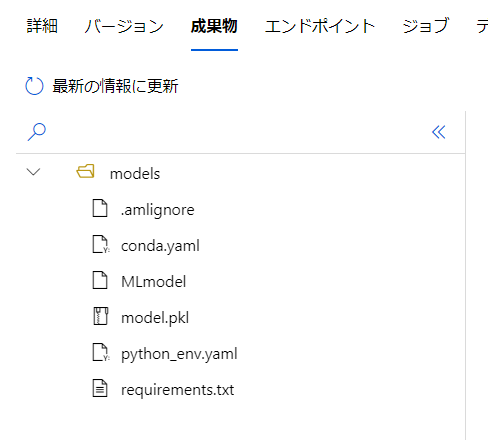Click 最新の情報に更新 refresh button
This screenshot has height=440, width=488.
point(102,86)
